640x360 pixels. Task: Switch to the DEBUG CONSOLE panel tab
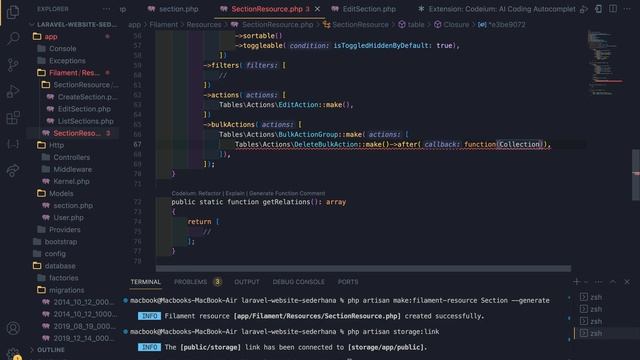(298, 282)
